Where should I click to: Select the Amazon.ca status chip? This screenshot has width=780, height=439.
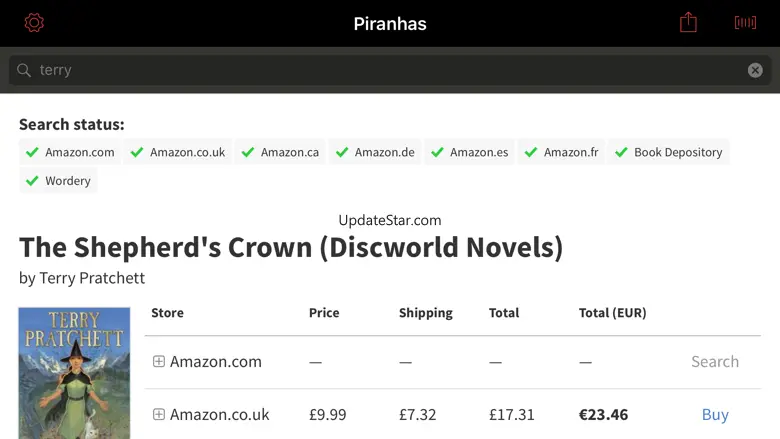pos(280,153)
